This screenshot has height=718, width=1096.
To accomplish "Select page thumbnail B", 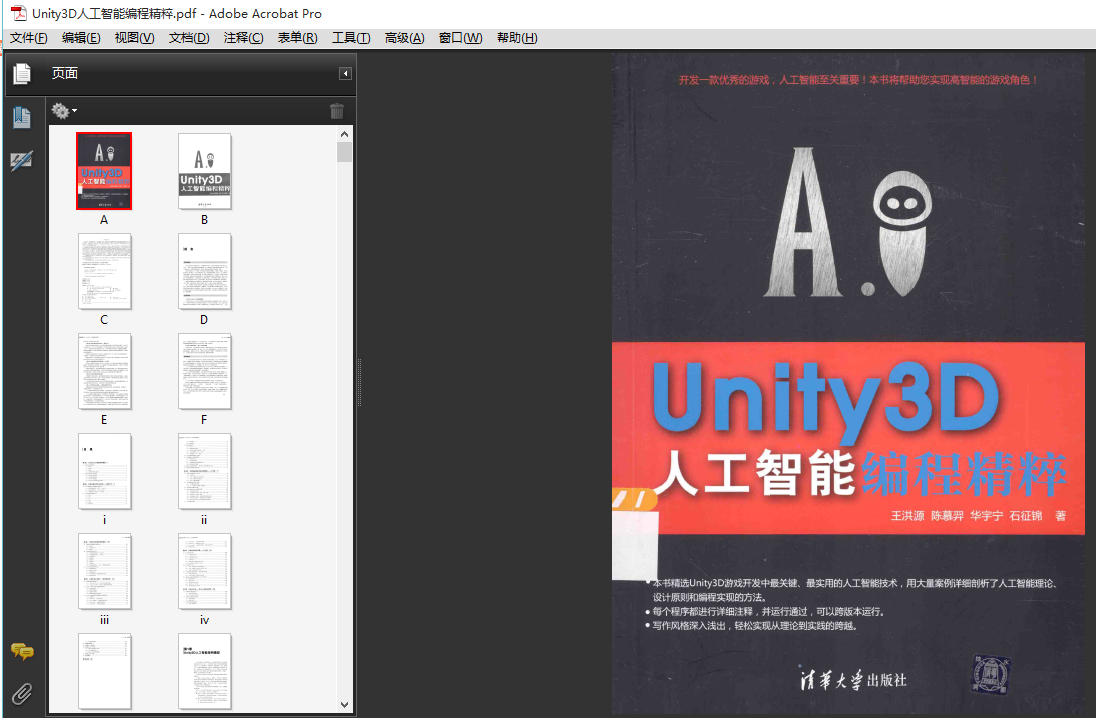I will coord(204,171).
